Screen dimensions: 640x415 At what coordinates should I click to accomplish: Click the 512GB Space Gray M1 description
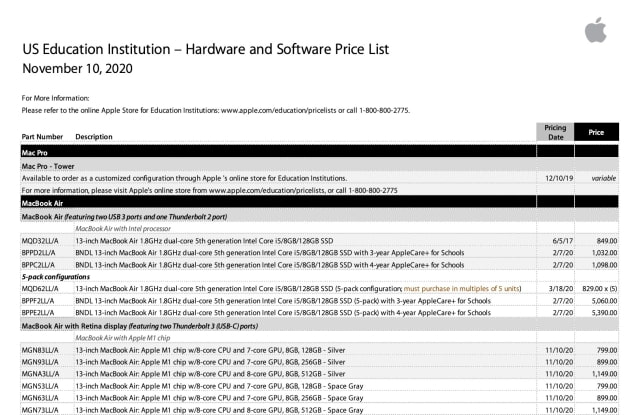point(219,410)
